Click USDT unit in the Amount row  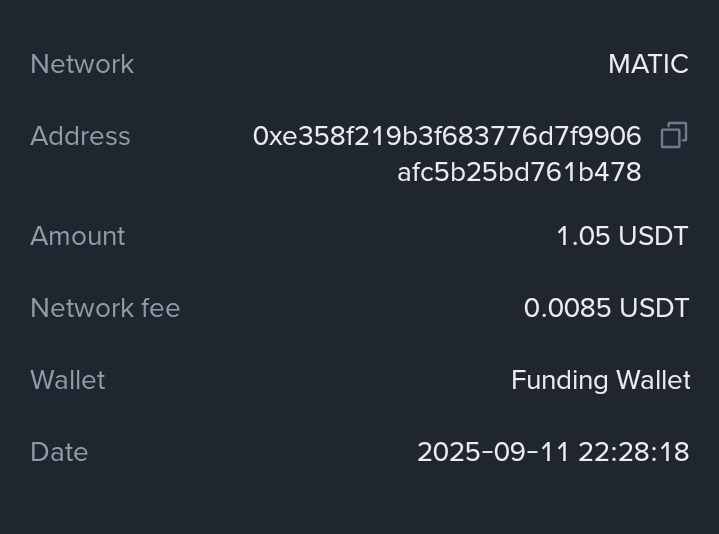click(x=653, y=236)
